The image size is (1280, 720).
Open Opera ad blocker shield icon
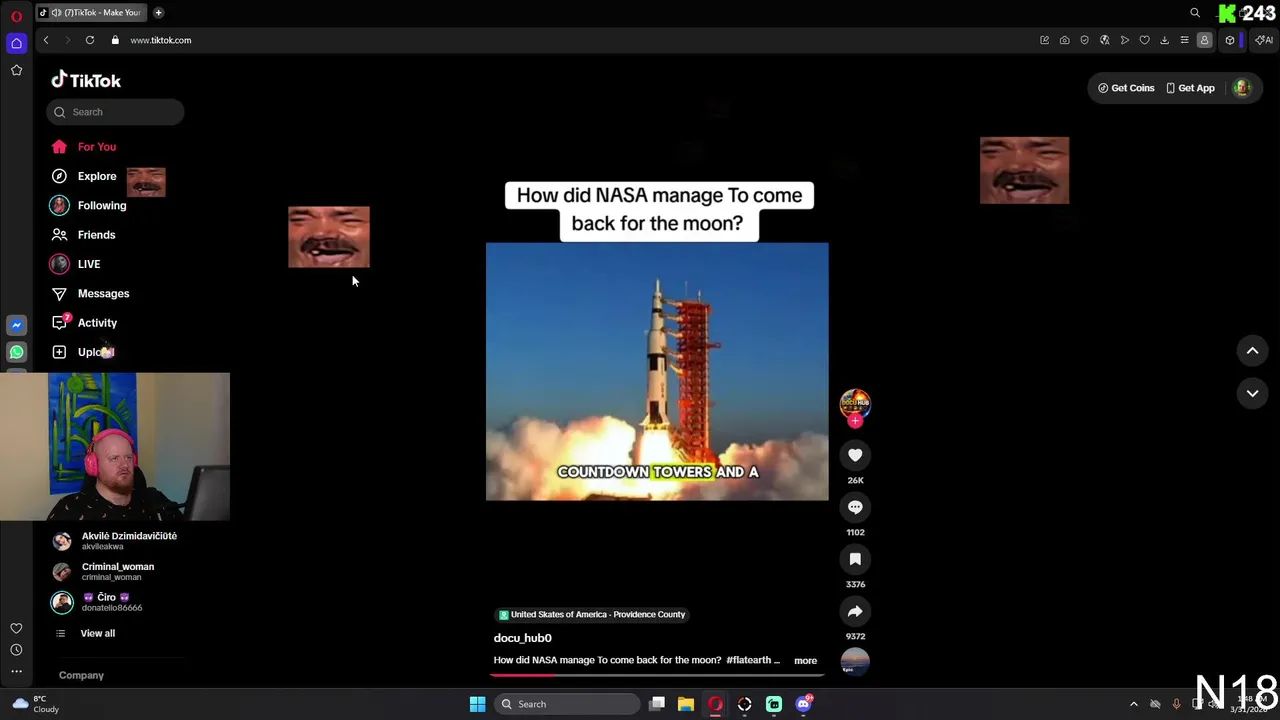[1084, 40]
